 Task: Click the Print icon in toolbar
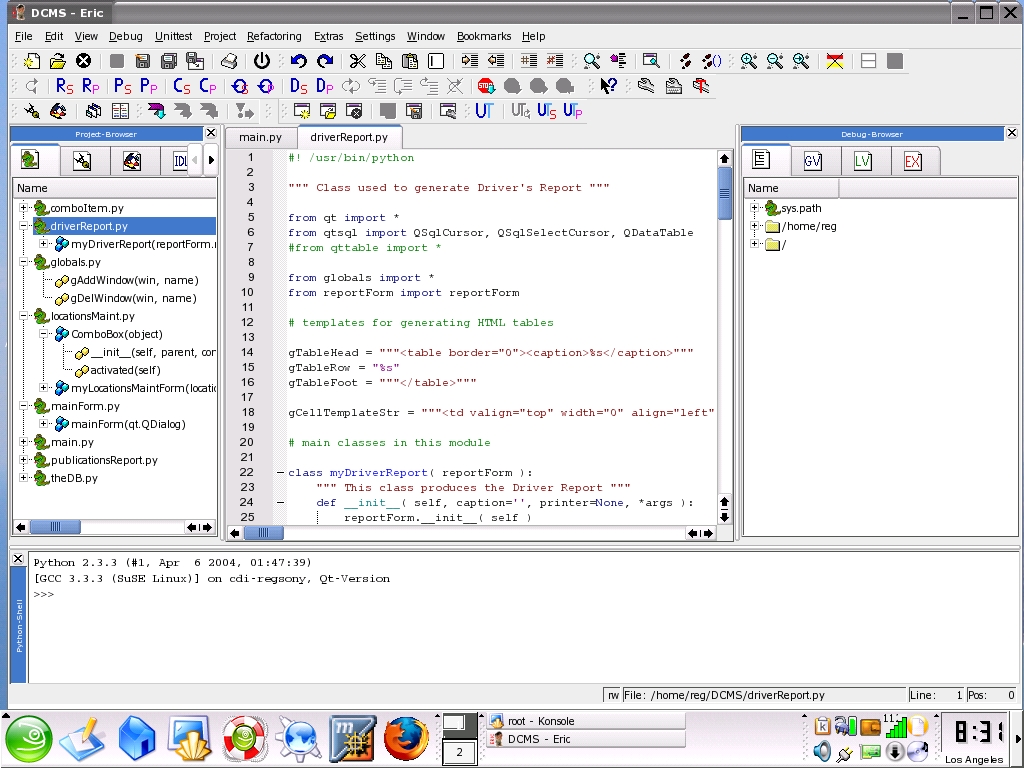[229, 61]
